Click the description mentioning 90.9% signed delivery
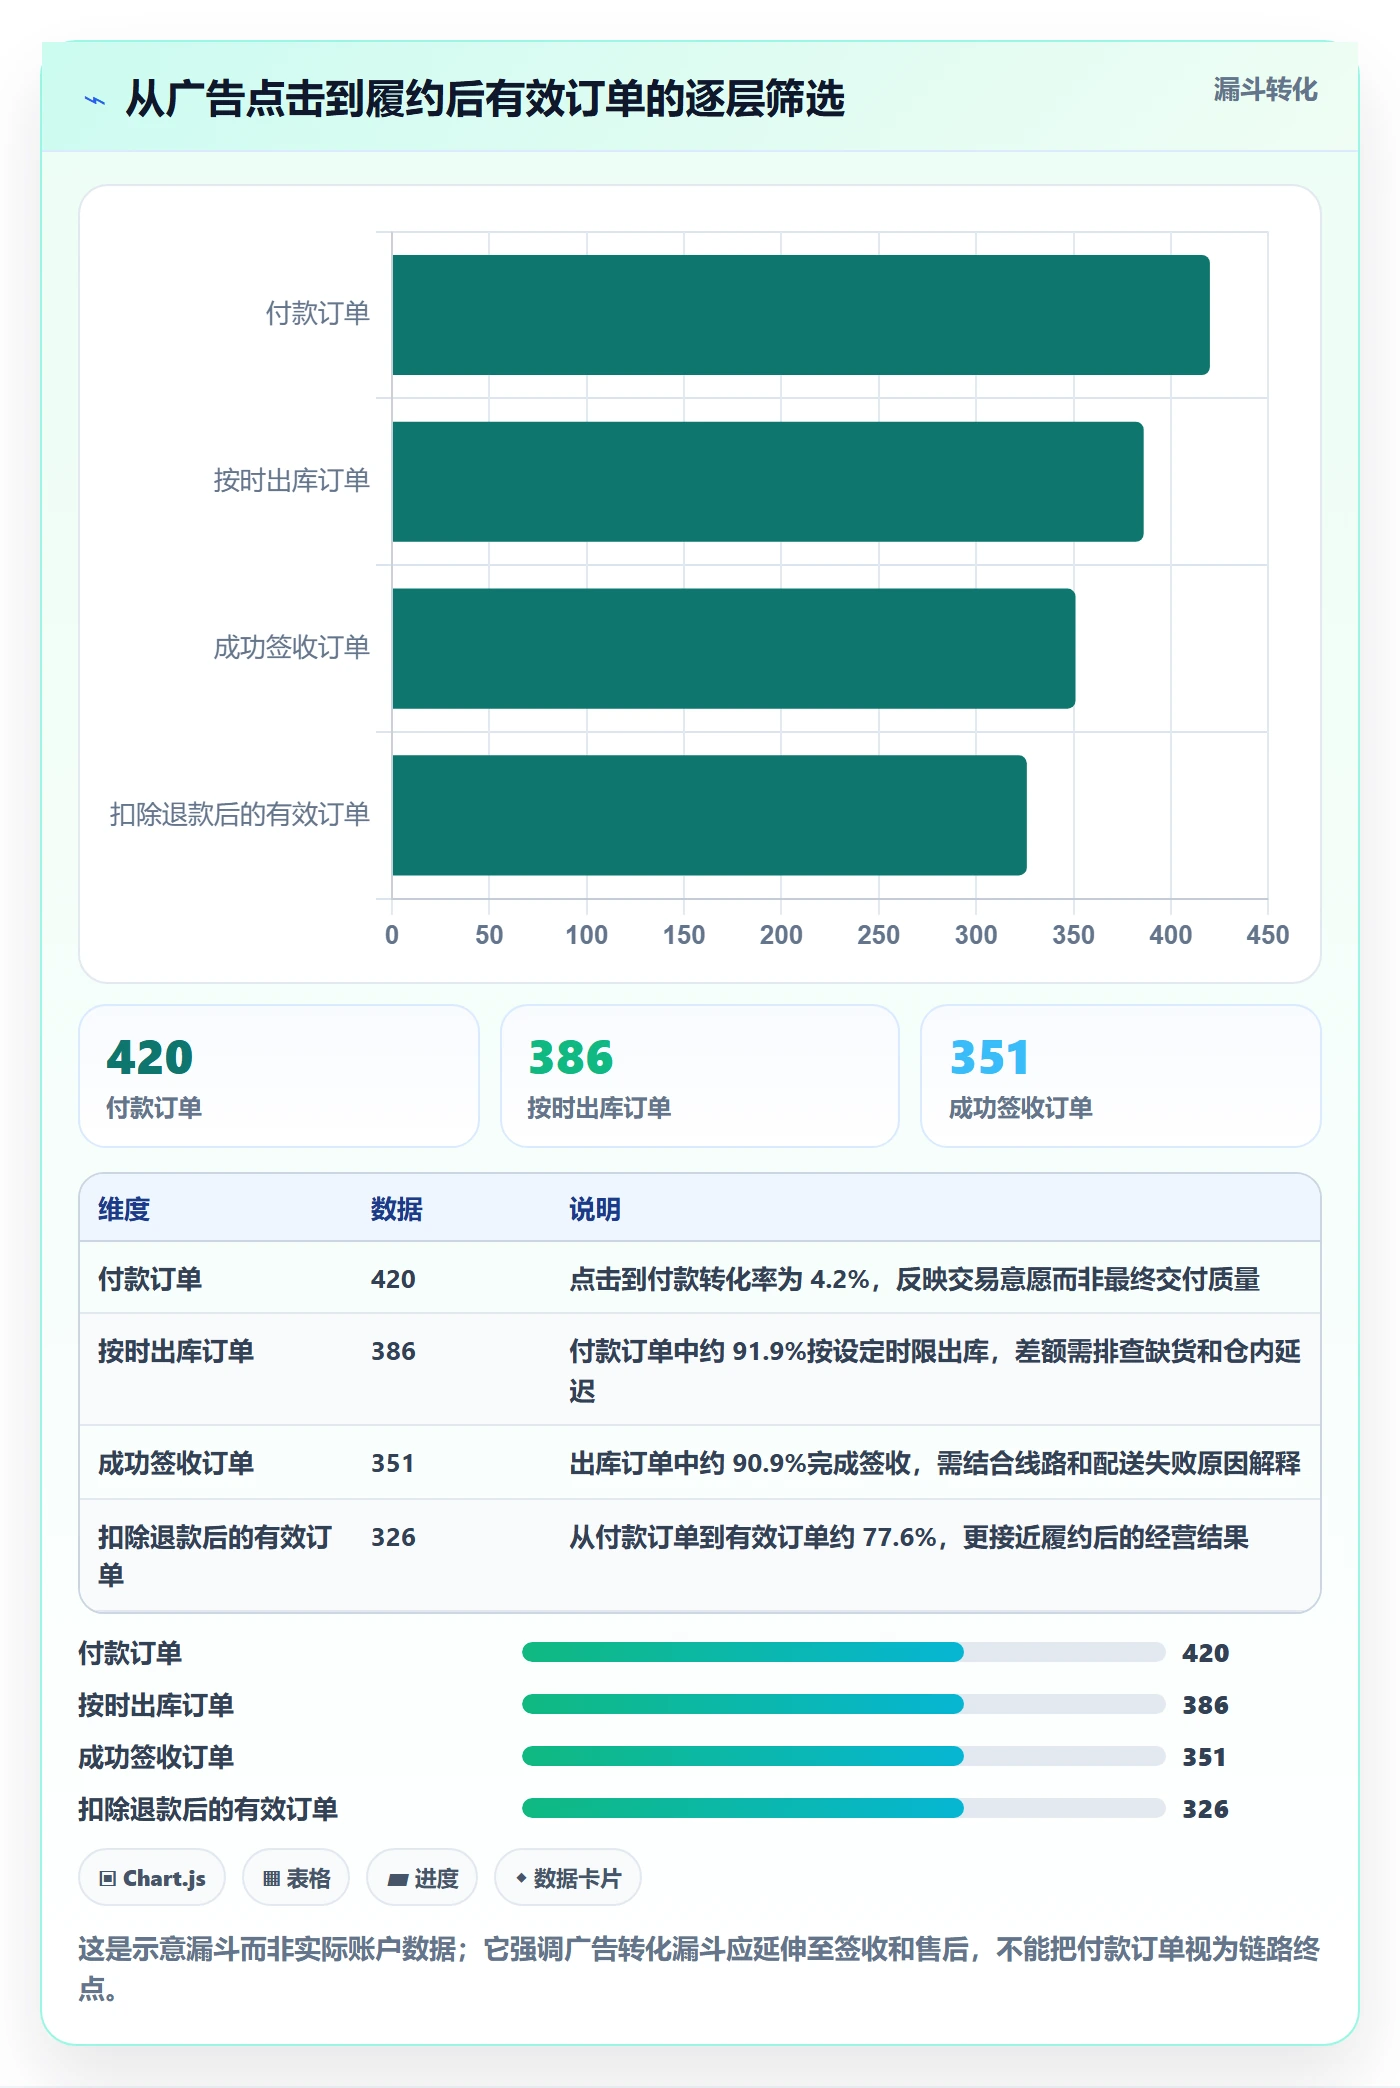The image size is (1400, 2088). tap(935, 1463)
